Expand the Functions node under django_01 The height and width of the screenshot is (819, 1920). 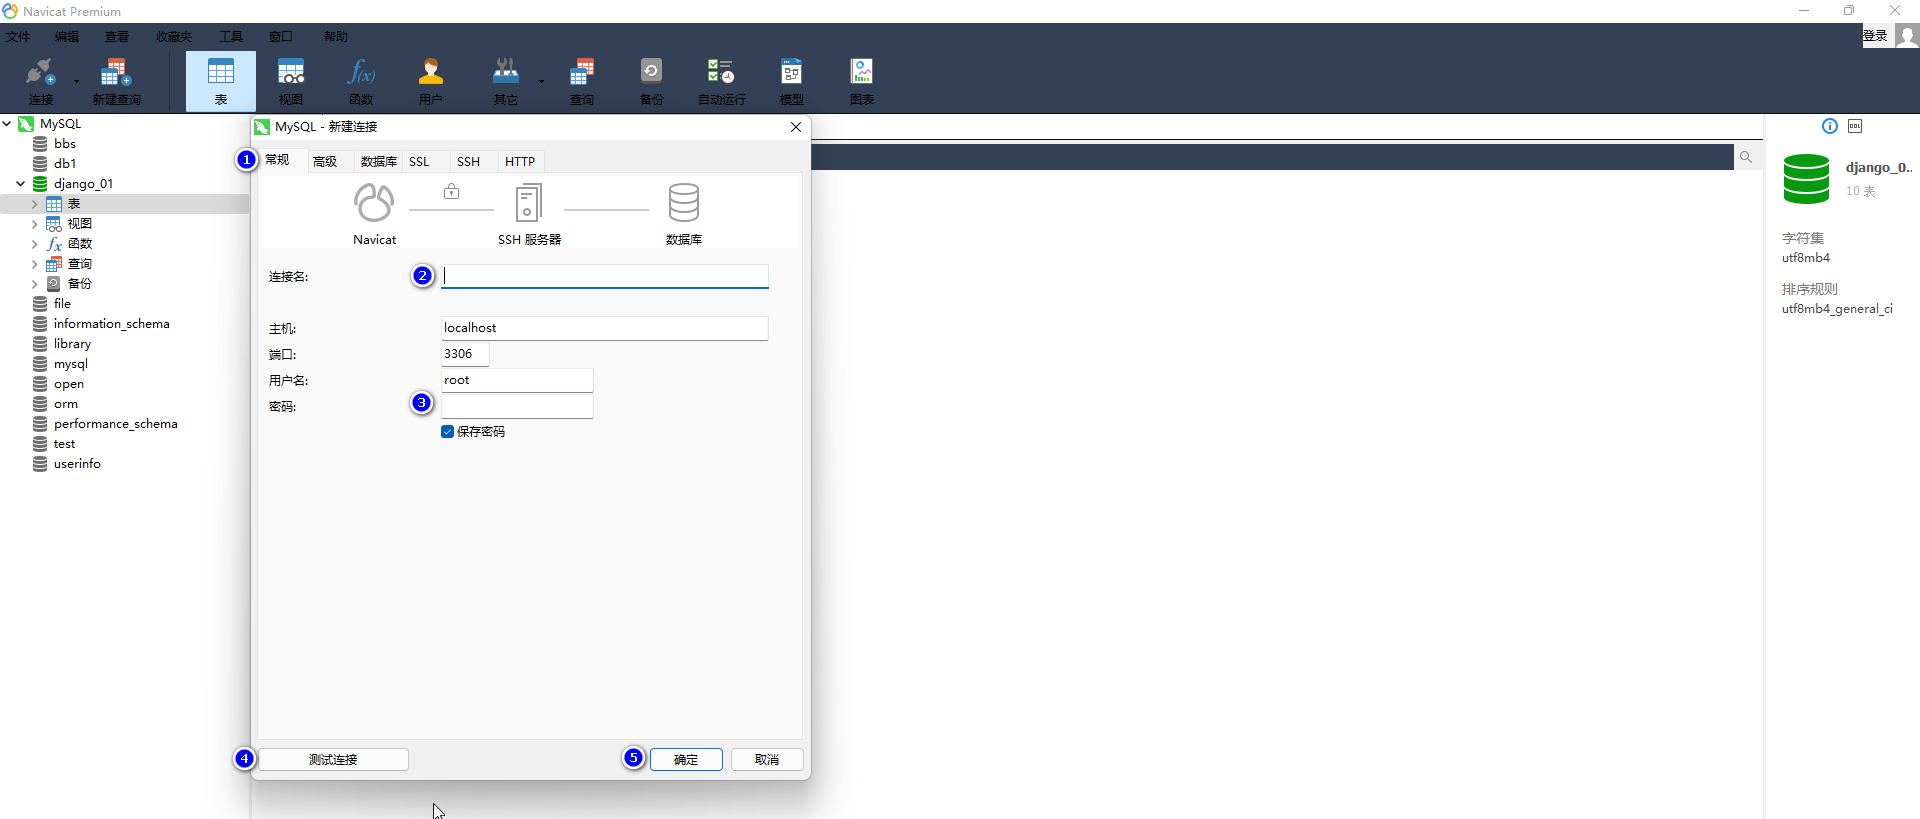pyautogui.click(x=34, y=244)
